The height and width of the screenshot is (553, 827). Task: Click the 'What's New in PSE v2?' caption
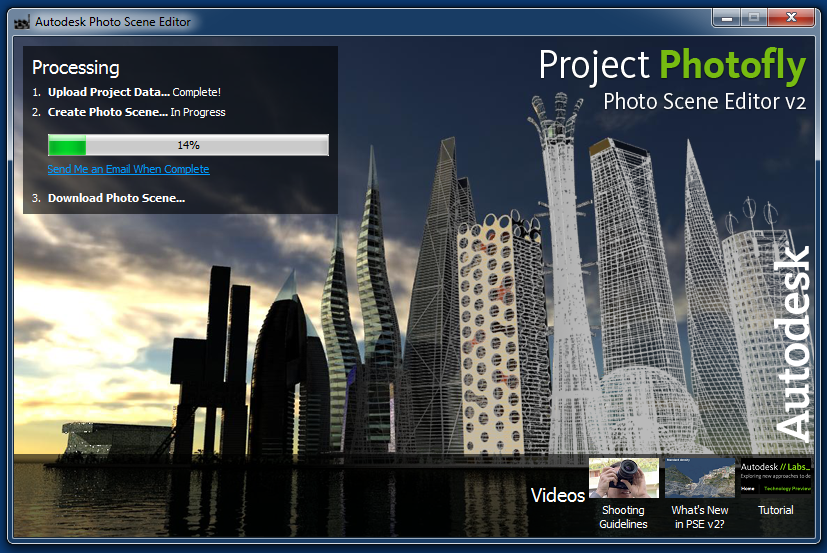(699, 517)
